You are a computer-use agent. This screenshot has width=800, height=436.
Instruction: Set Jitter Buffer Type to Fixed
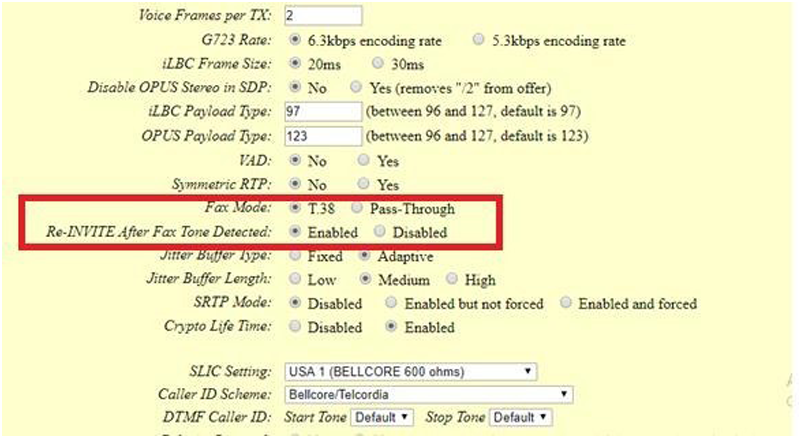294,257
